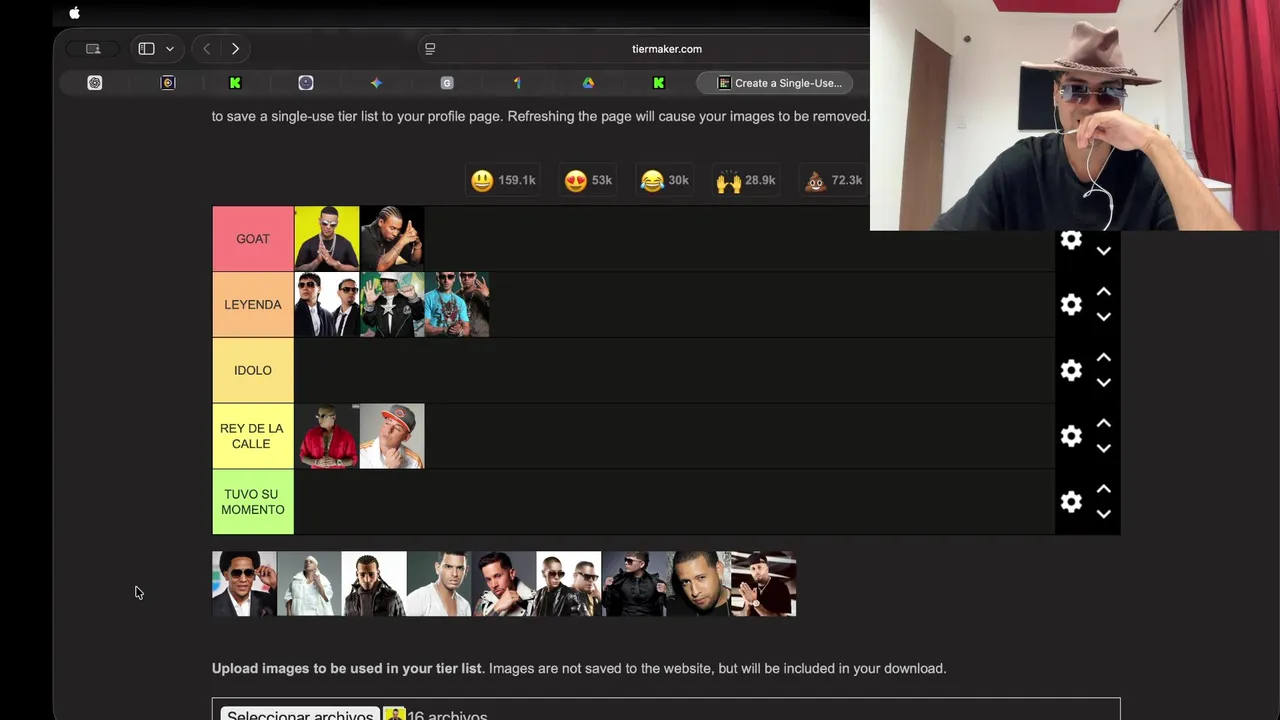Click the green TUVO SU MOMENTO label

click(253, 502)
